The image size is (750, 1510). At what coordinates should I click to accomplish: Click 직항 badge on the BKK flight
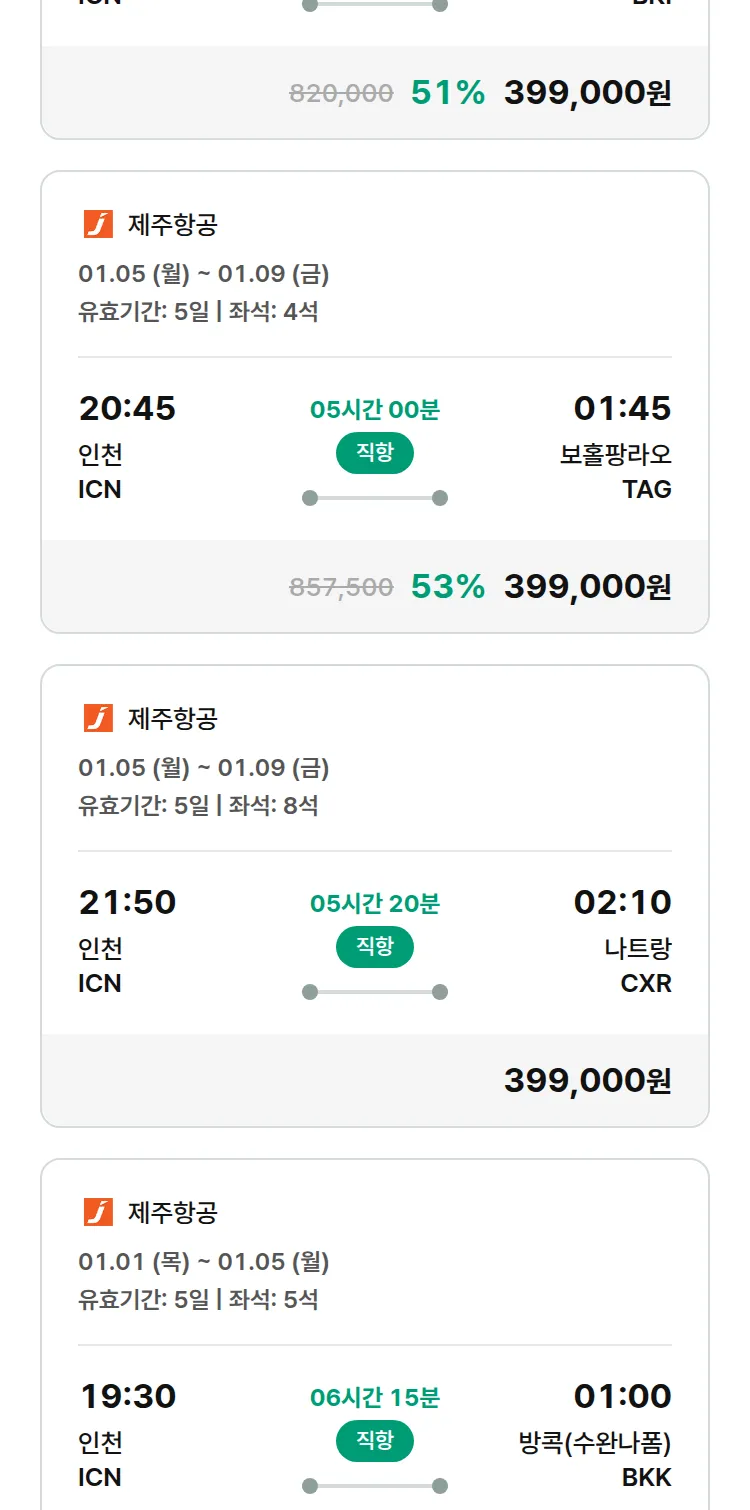pos(375,1441)
